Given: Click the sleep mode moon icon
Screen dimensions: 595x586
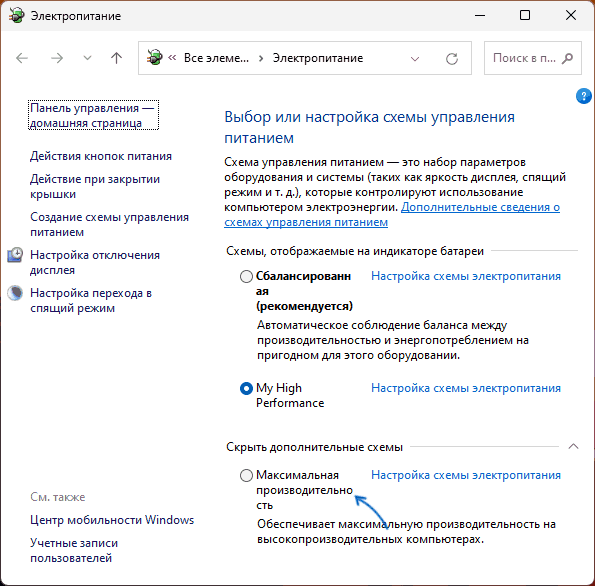Looking at the screenshot, I should click(15, 293).
